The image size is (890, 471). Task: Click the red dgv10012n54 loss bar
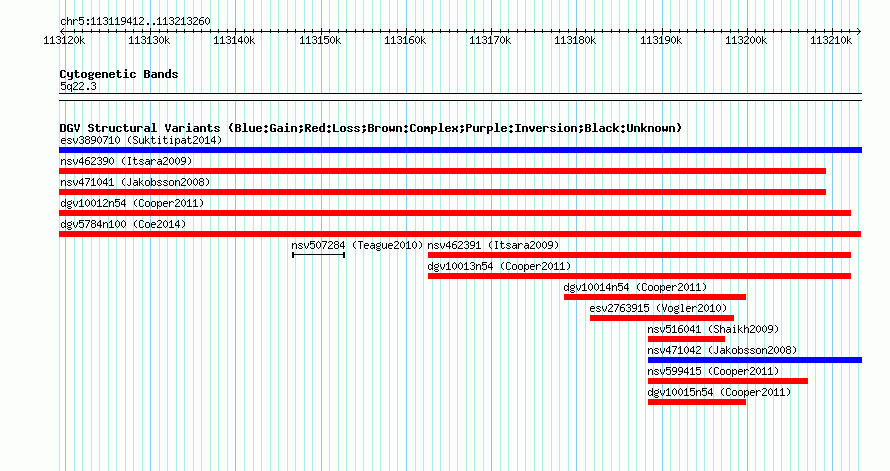pyautogui.click(x=455, y=213)
